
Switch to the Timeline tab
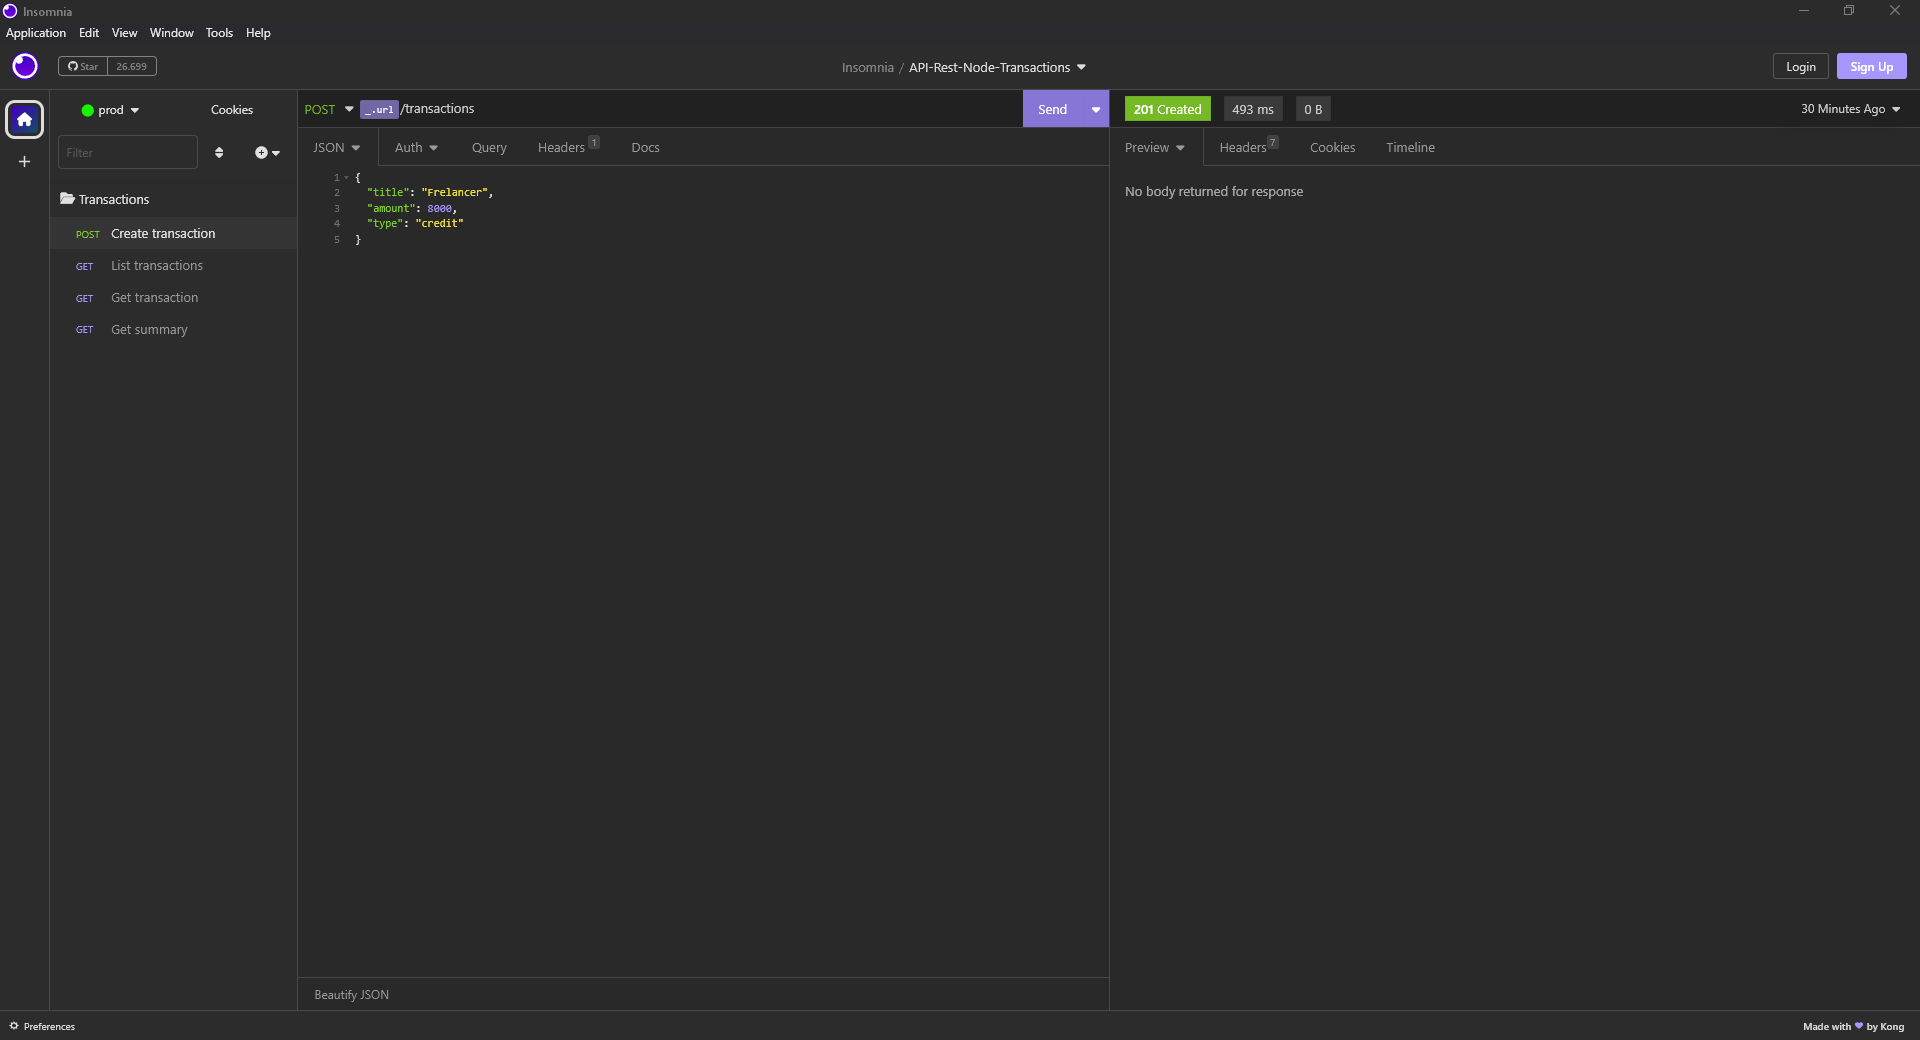point(1410,147)
